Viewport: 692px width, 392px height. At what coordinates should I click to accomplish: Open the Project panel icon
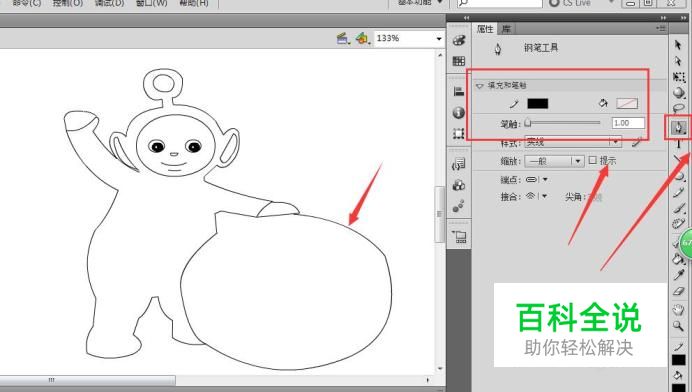click(459, 237)
